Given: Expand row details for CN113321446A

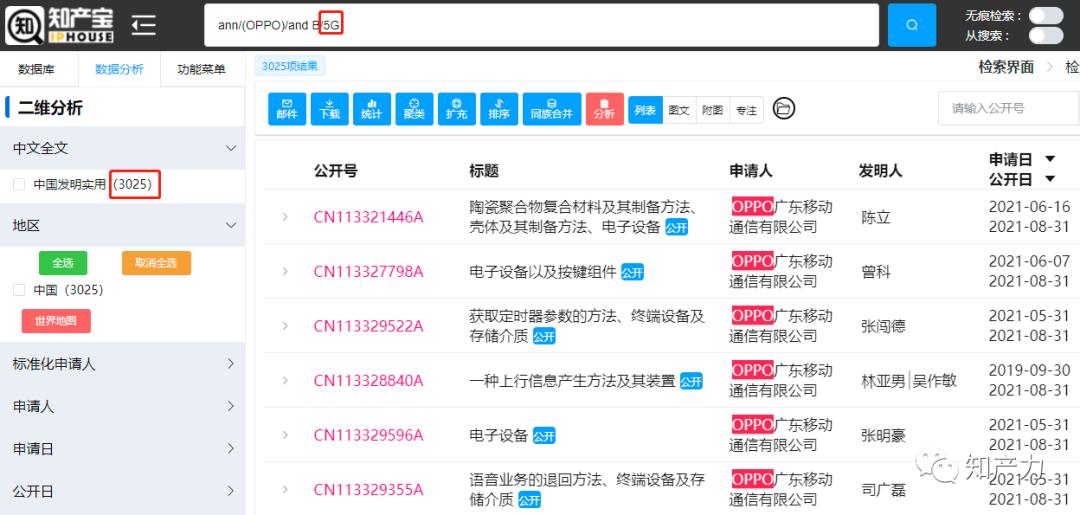Looking at the screenshot, I should coord(284,217).
